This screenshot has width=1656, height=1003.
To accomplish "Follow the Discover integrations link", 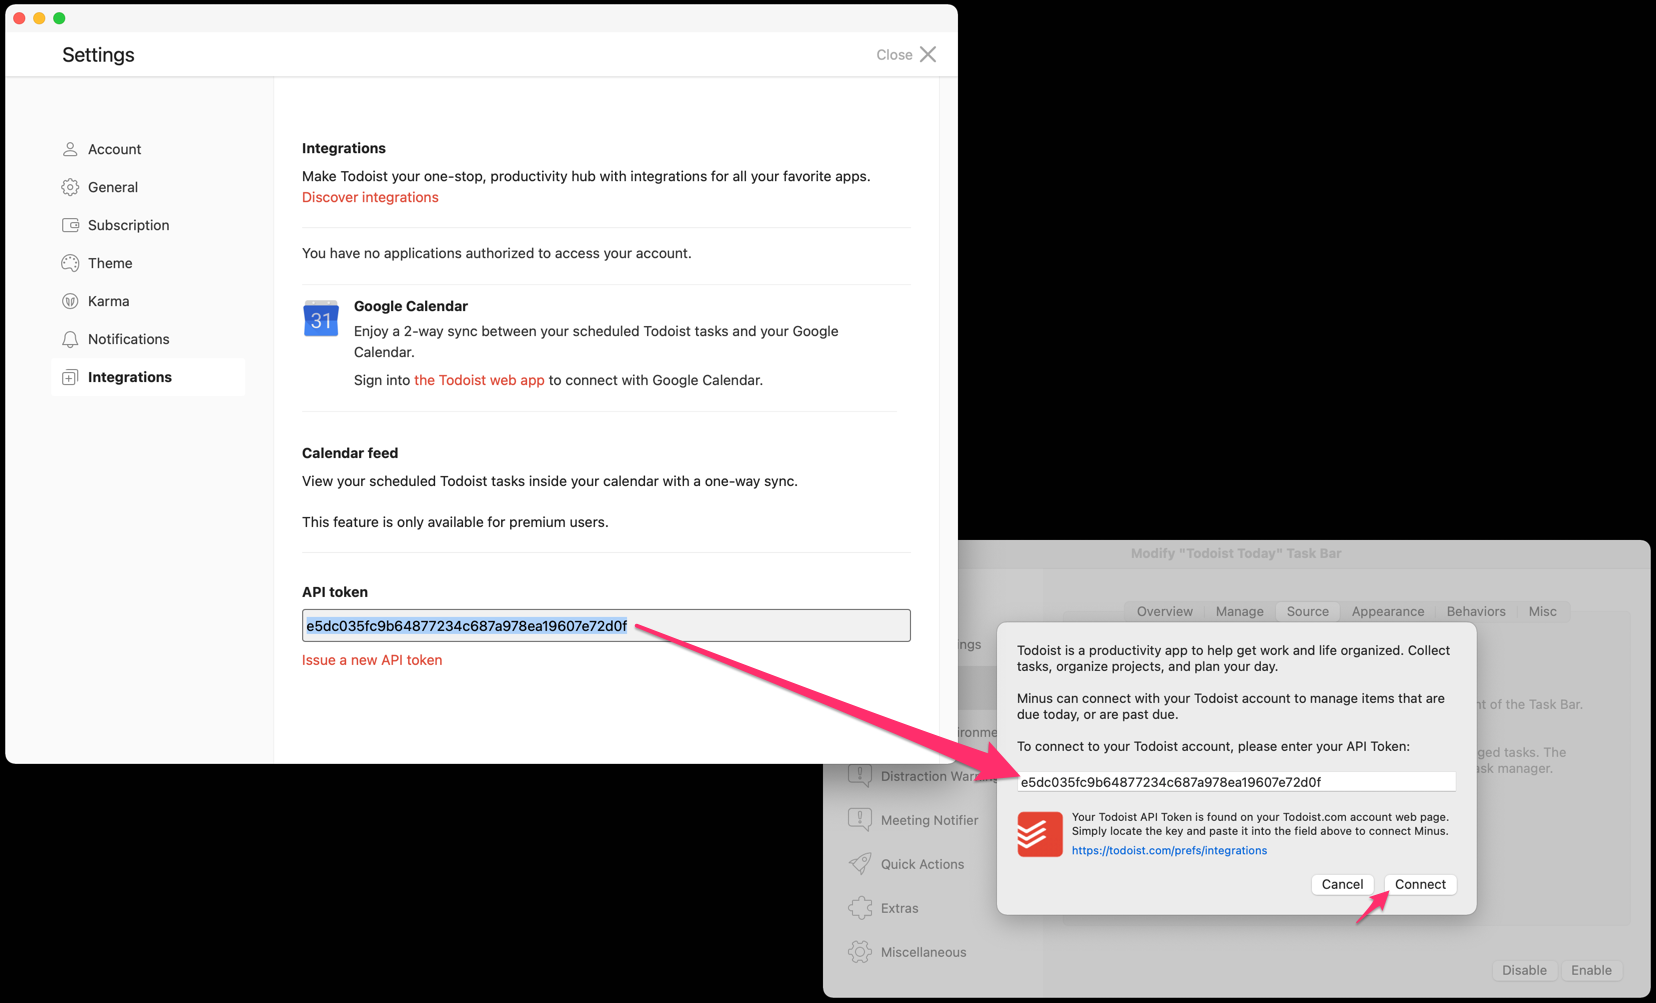I will (x=370, y=197).
